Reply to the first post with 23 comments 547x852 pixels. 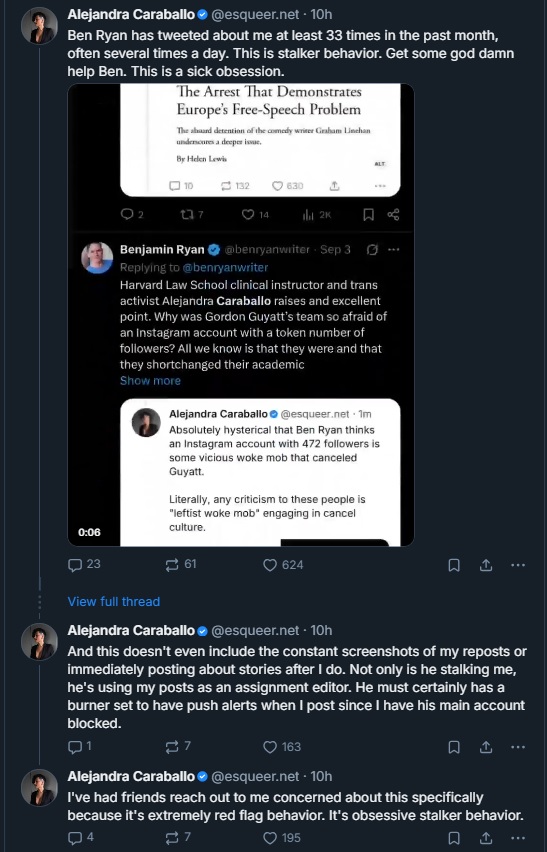pos(84,565)
